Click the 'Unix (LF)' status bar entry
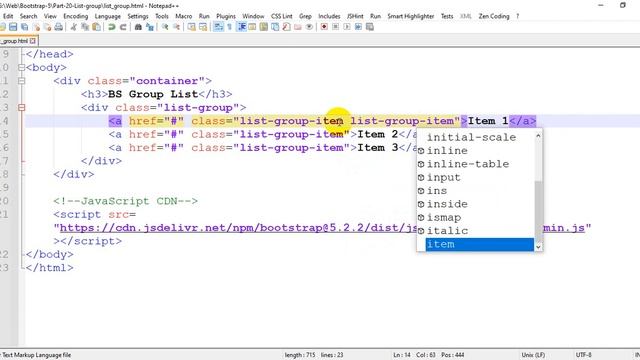 coord(533,355)
